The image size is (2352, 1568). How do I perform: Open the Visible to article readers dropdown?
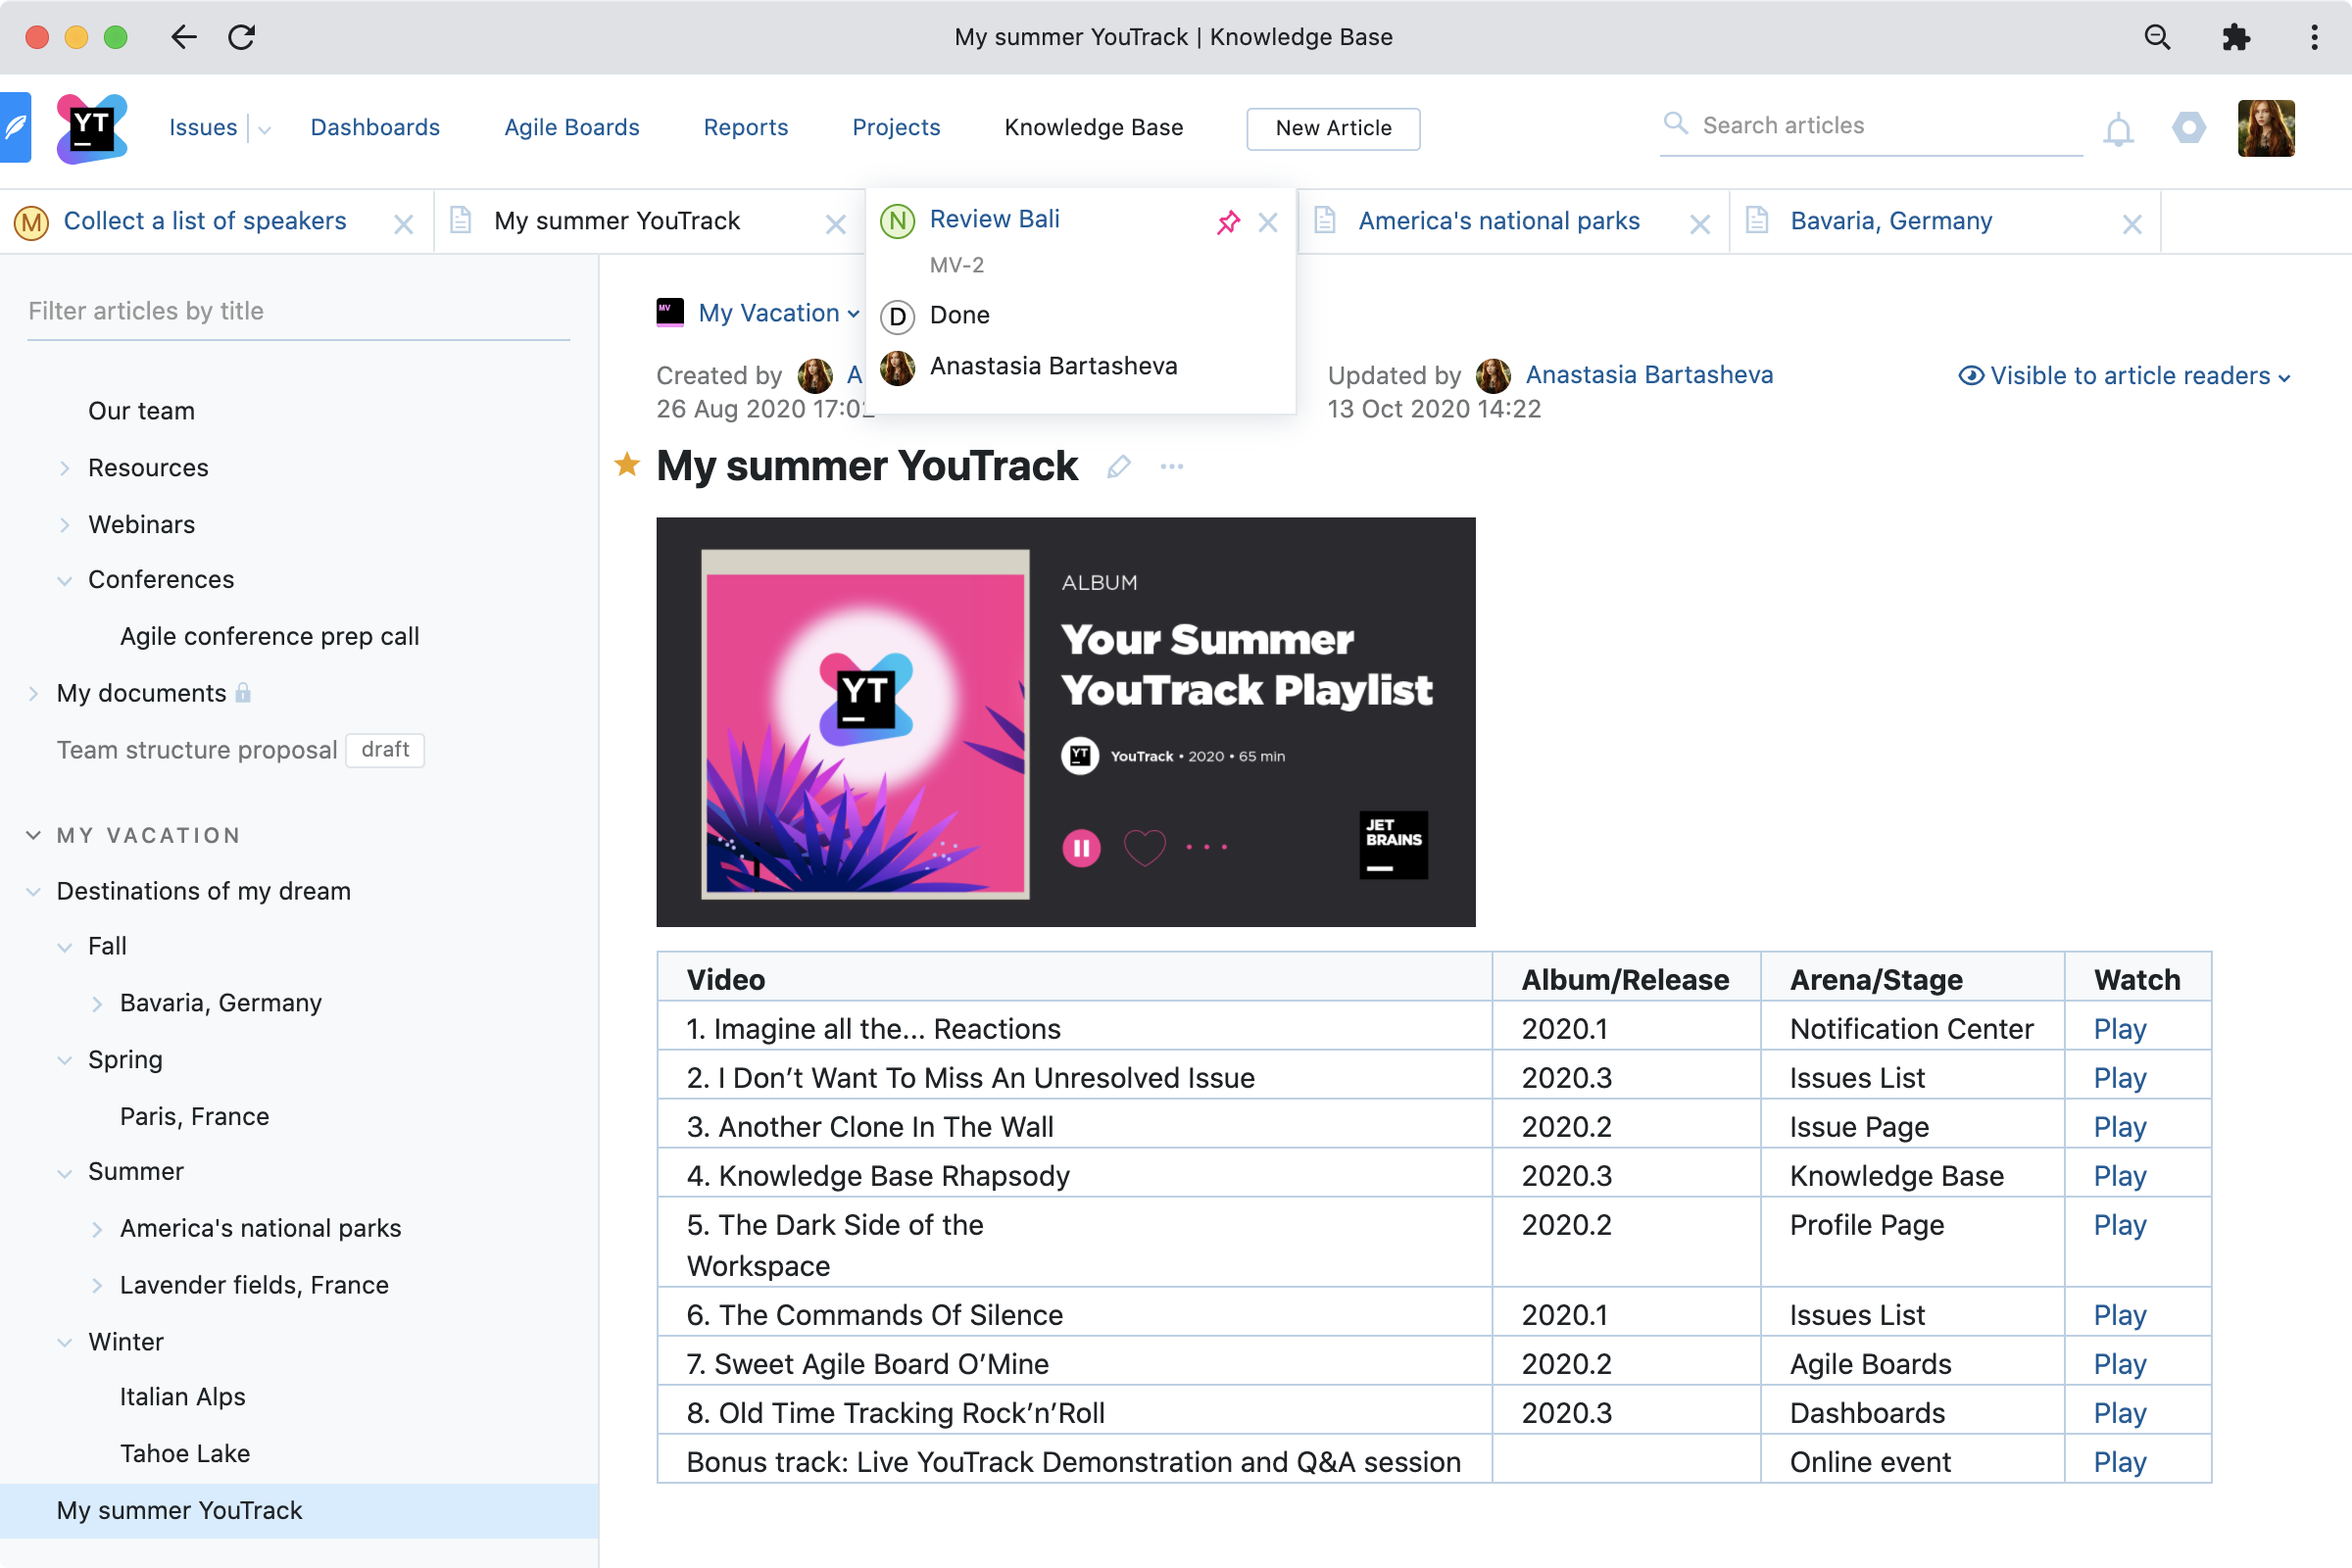click(x=2124, y=375)
